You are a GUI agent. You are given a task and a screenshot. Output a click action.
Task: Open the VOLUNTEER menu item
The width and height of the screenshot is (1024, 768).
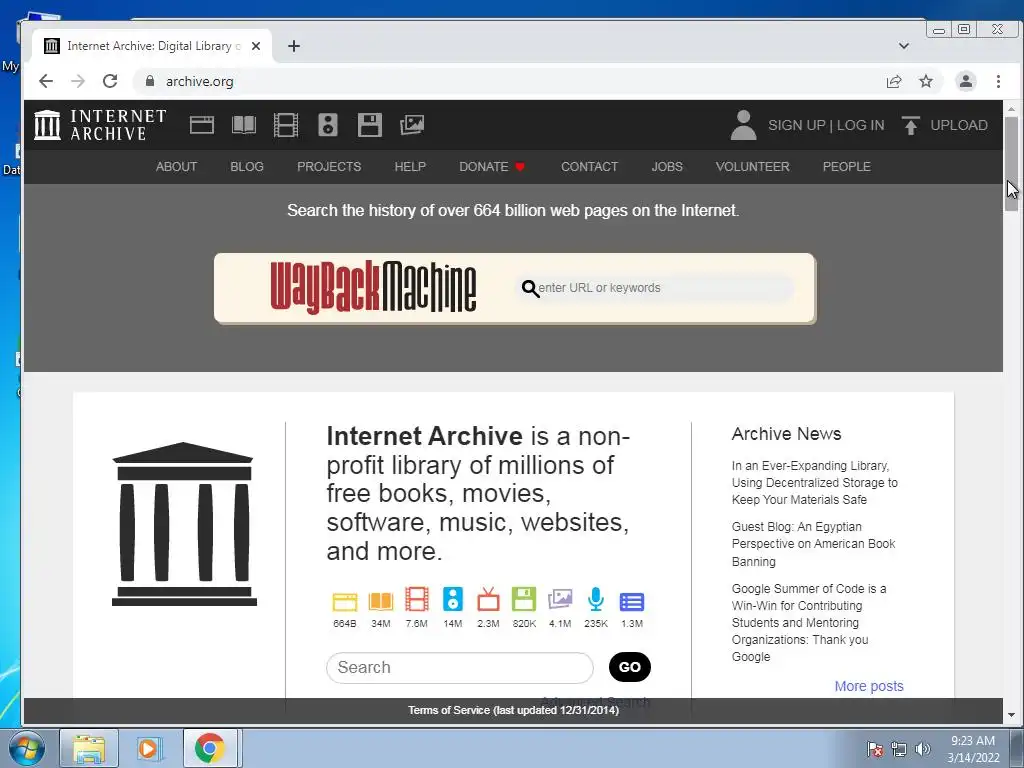click(x=752, y=167)
